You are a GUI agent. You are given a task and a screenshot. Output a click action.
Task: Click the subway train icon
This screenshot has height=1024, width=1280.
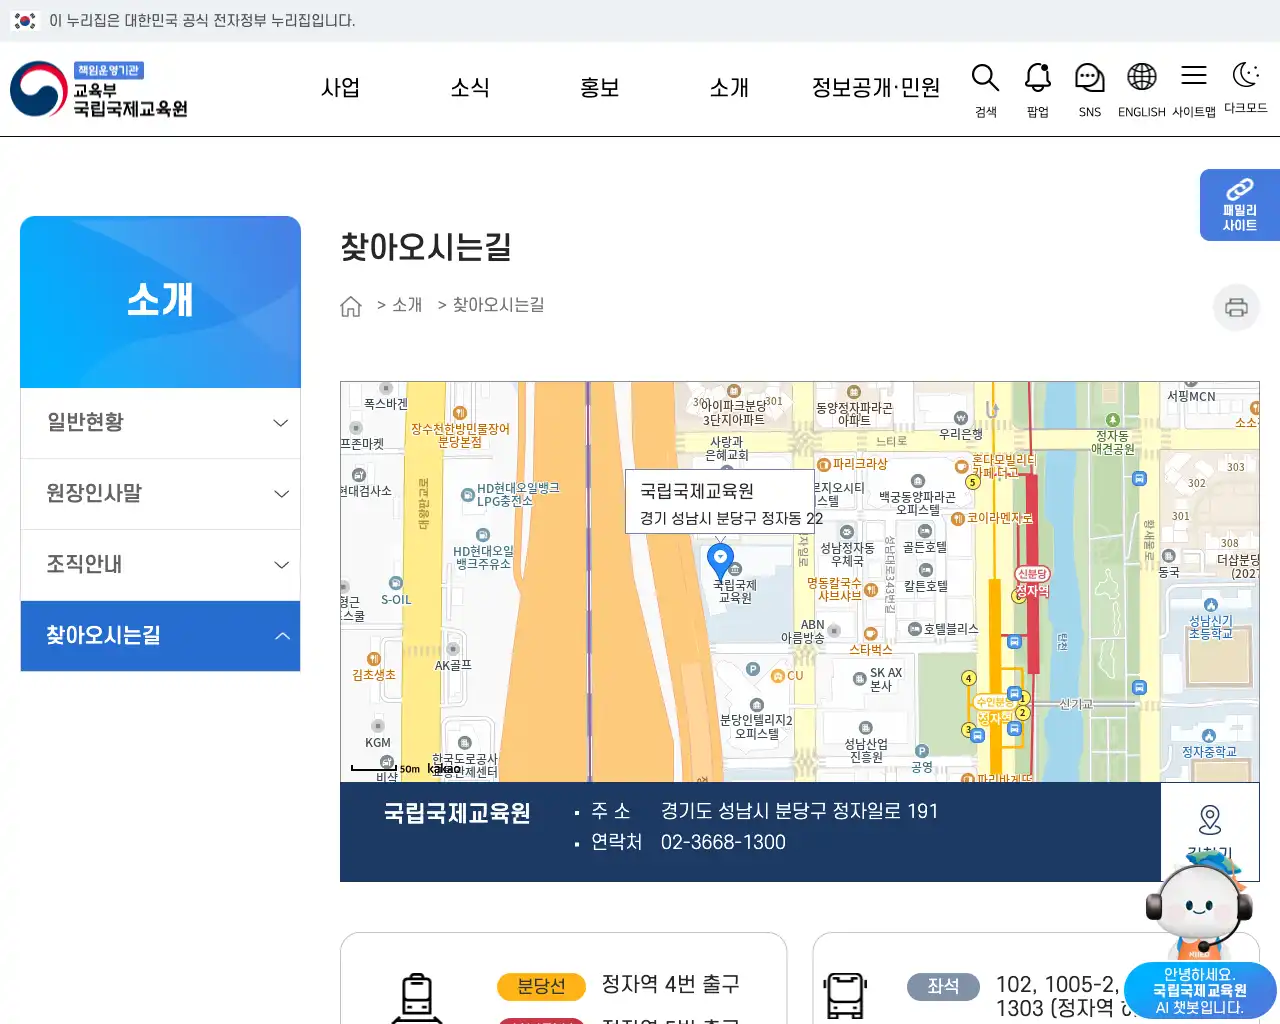coord(417,998)
